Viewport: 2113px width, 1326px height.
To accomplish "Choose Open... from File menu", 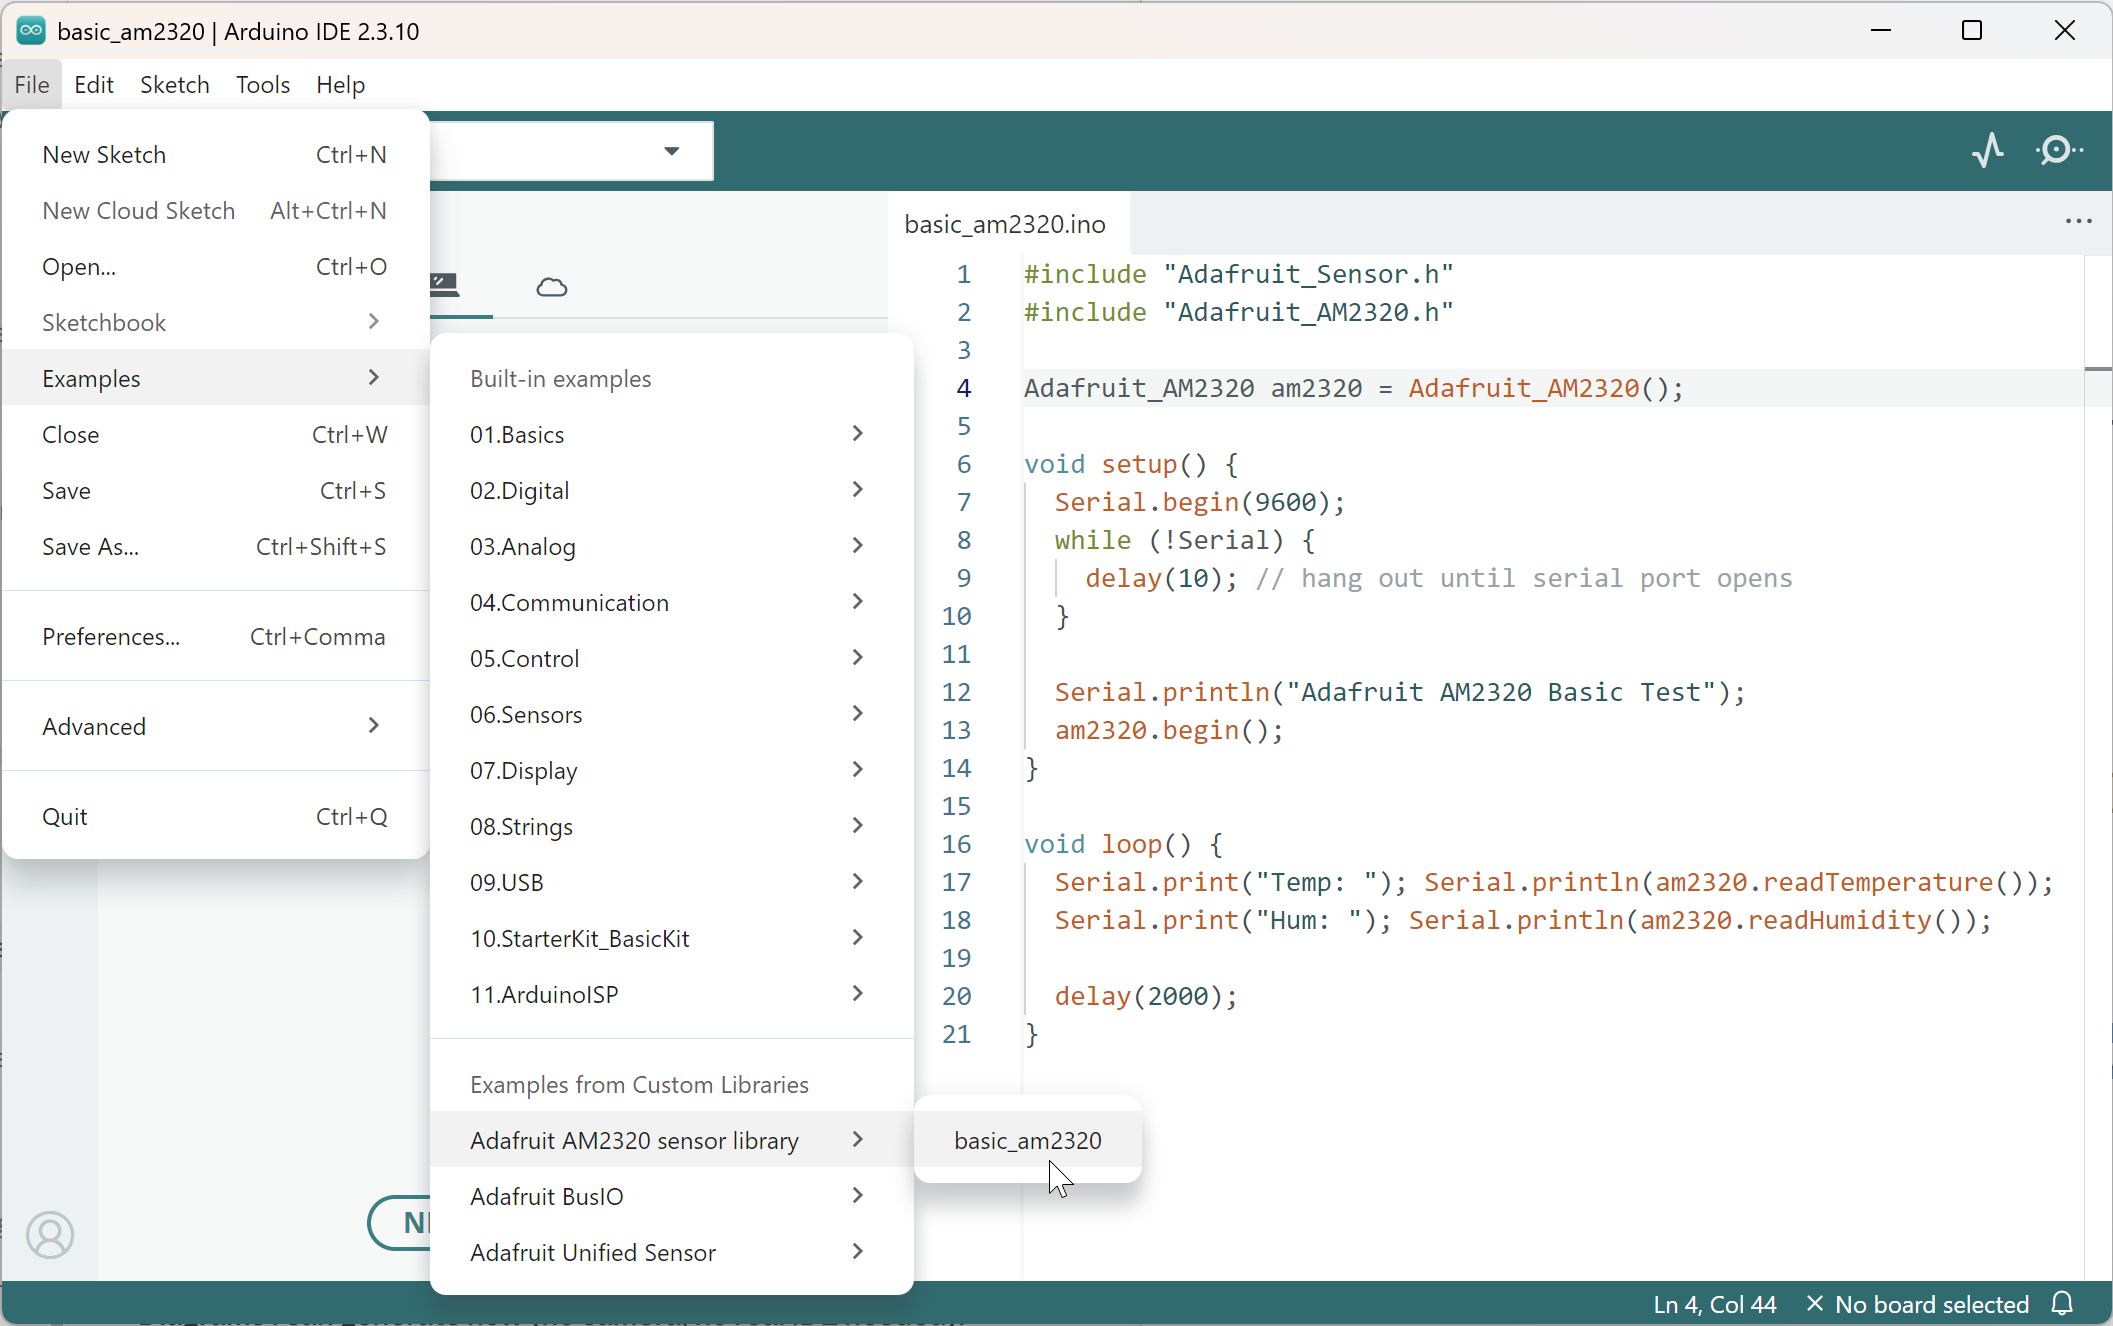I will coord(216,266).
